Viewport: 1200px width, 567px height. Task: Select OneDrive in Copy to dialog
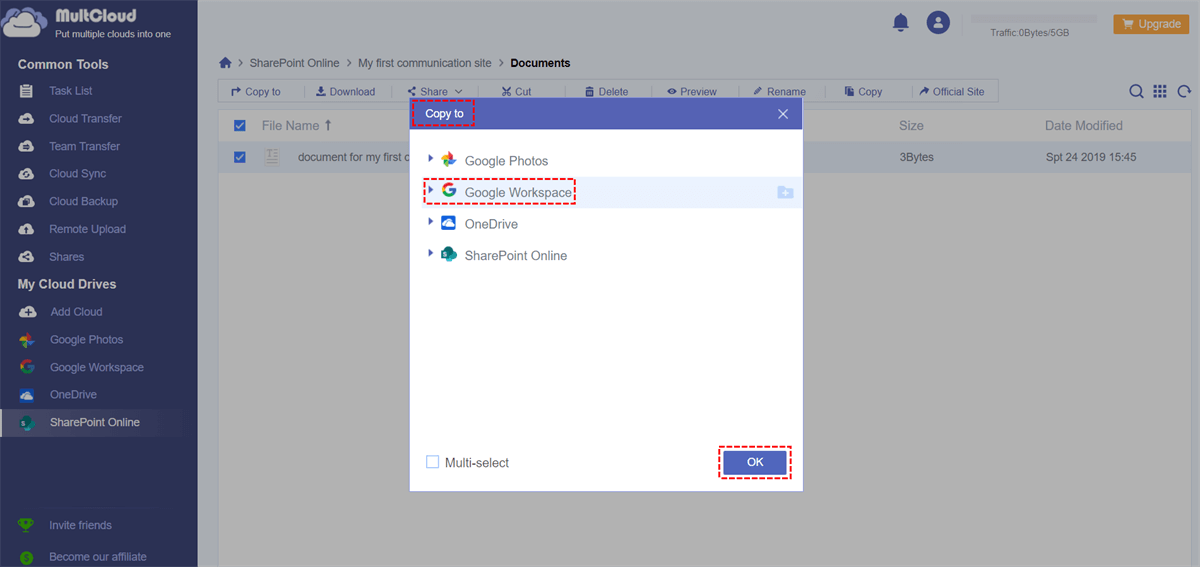point(491,224)
